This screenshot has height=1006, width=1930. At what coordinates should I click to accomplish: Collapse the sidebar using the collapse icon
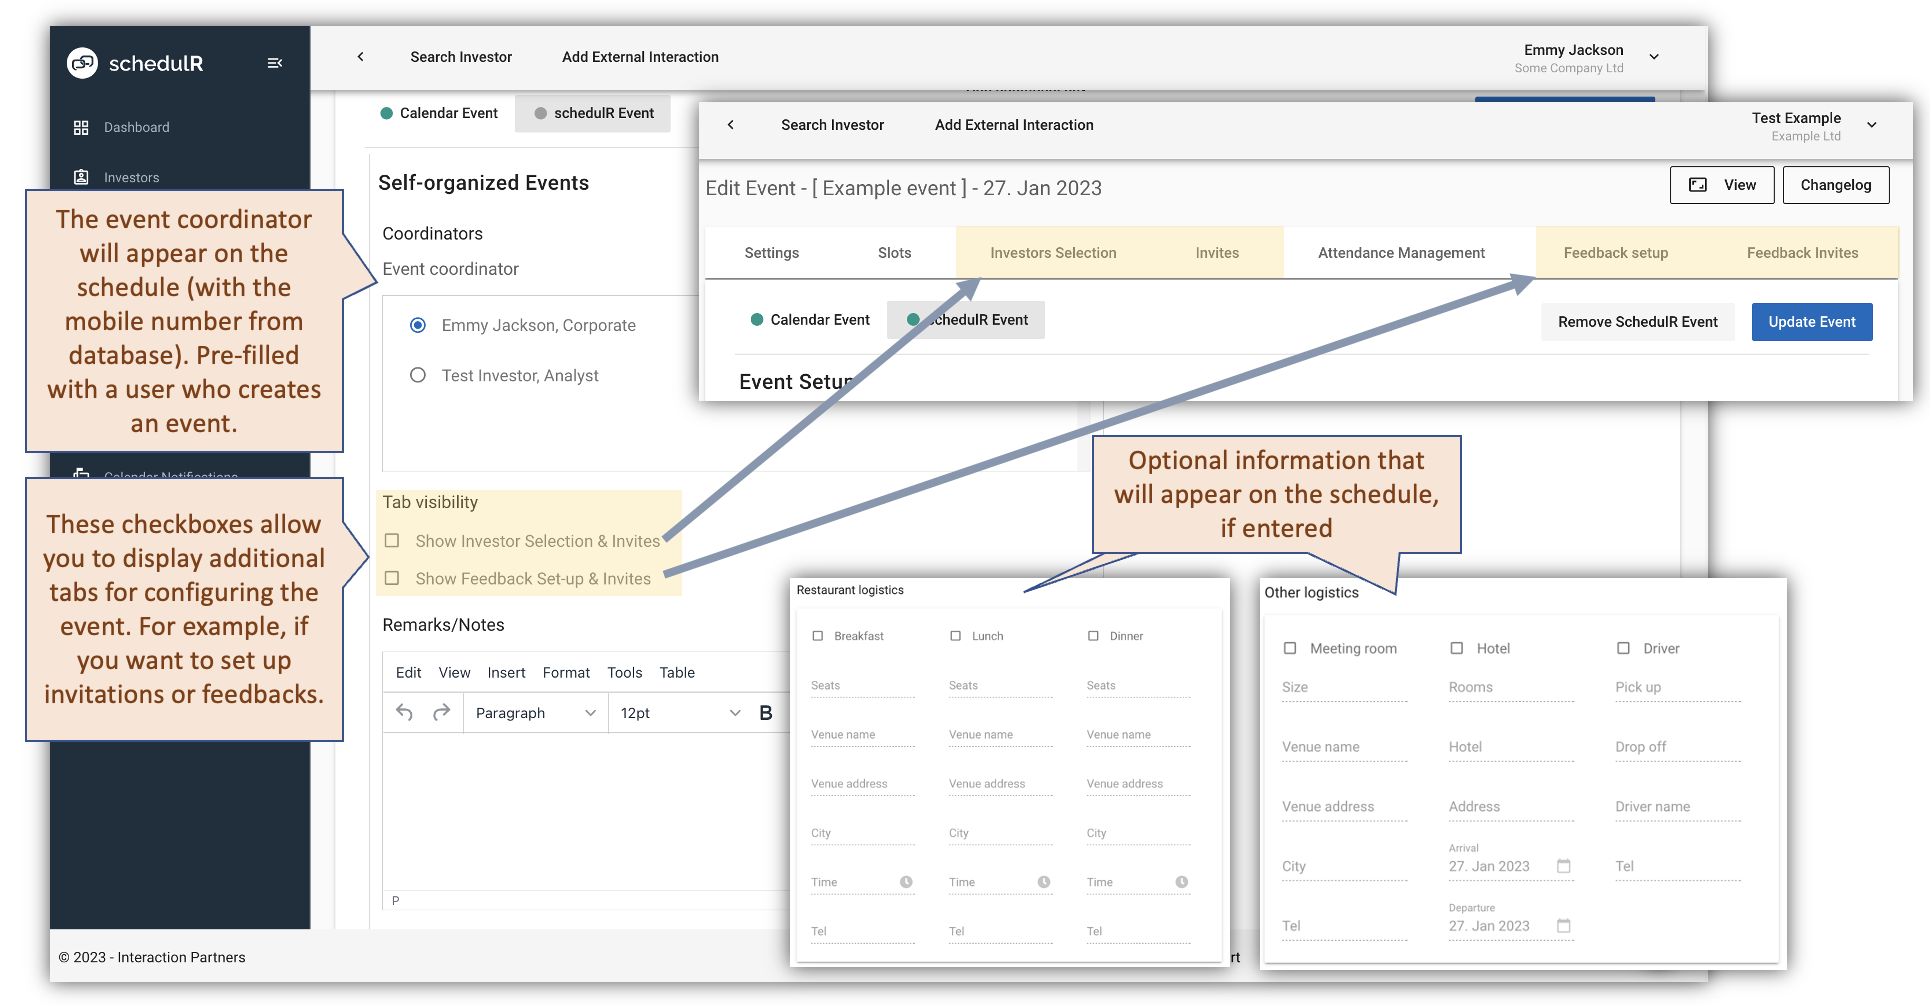pos(276,62)
